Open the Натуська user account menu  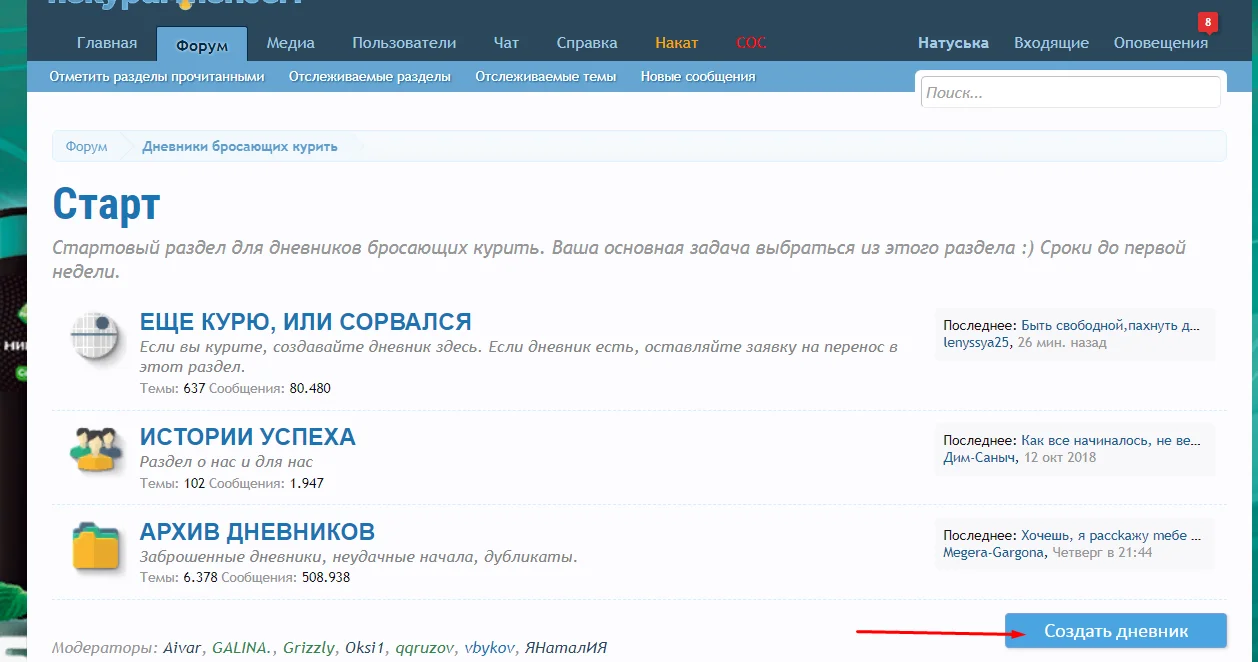pyautogui.click(x=953, y=43)
